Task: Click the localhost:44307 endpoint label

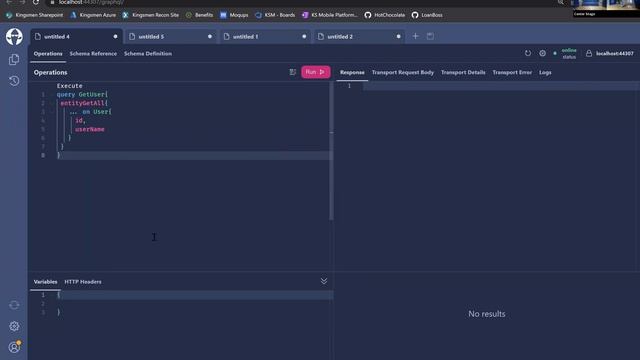Action: tap(615, 53)
